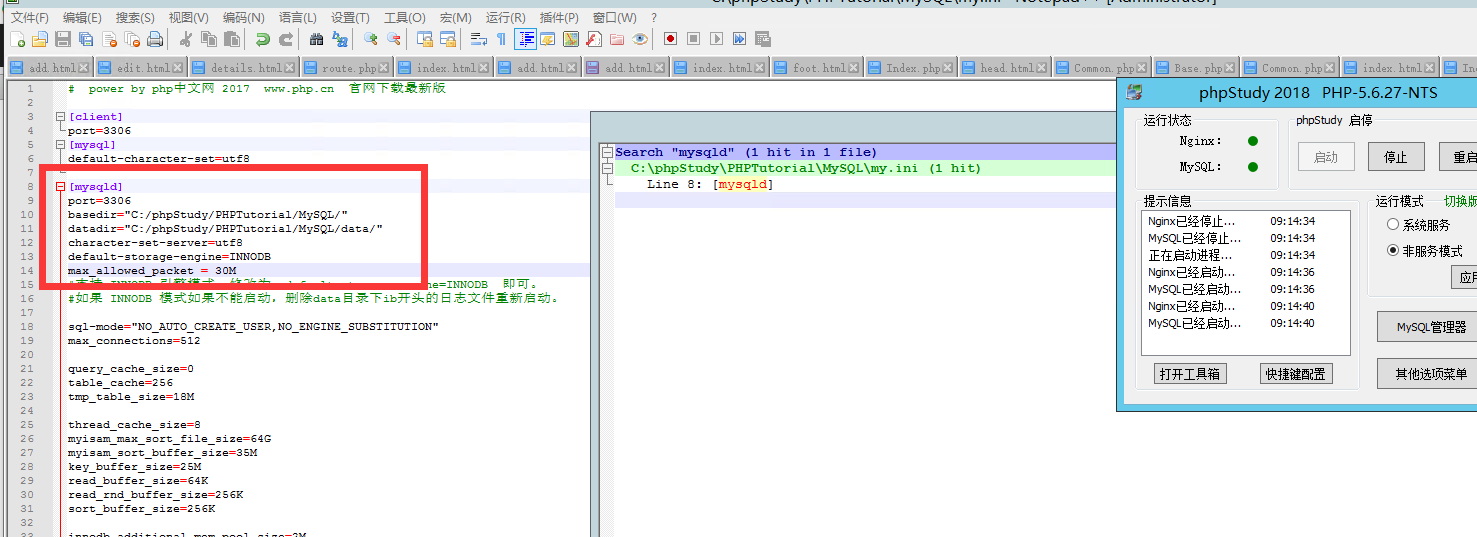The image size is (1477, 537).
Task: Toggle file monitoring eye icon
Action: 639,39
